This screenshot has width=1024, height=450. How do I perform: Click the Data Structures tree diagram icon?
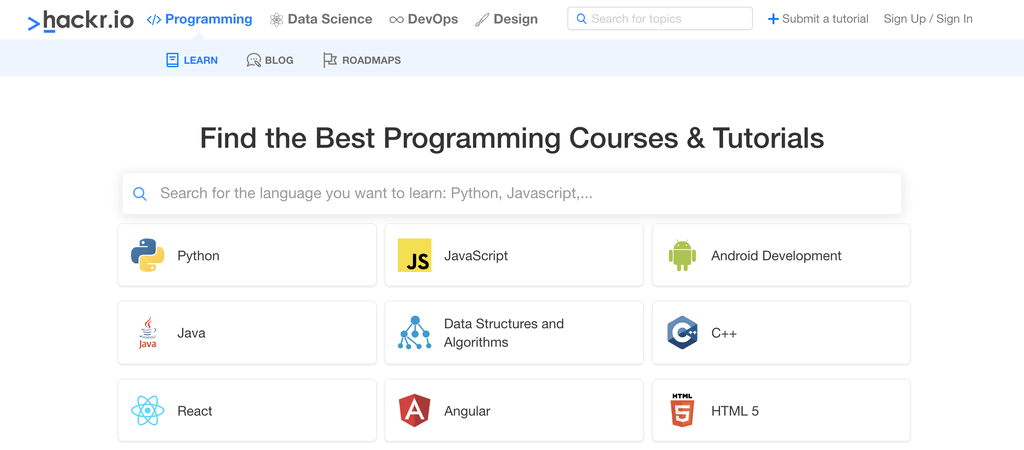point(414,333)
